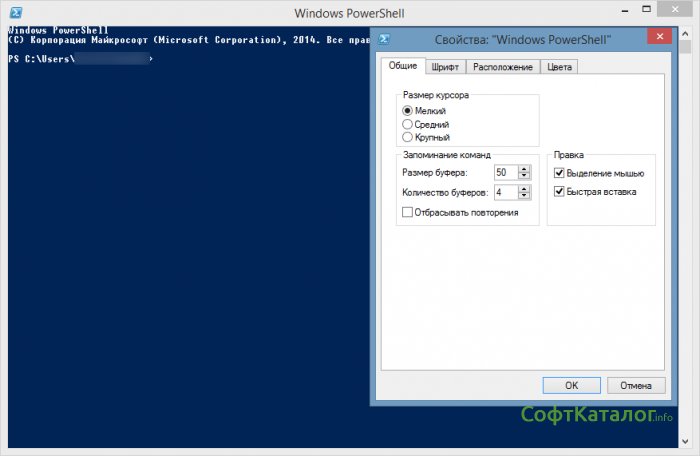Decrease Количество буферов with the down arrow
This screenshot has width=700, height=456.
525,195
